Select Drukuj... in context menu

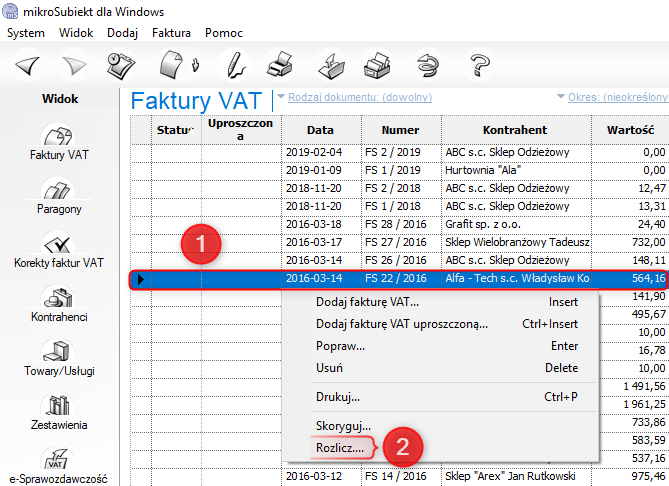pos(440,397)
